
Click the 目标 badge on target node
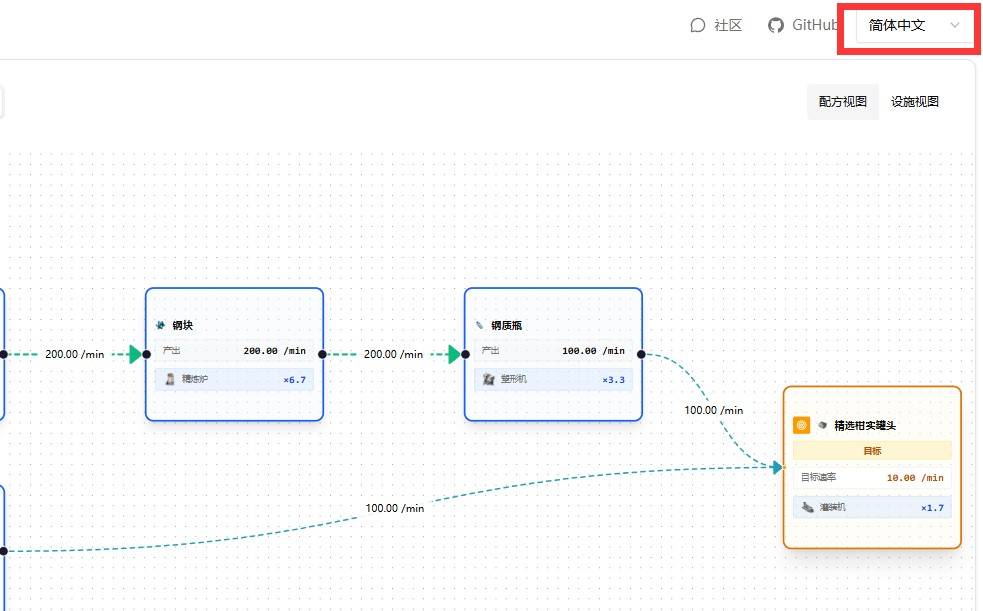coord(872,450)
